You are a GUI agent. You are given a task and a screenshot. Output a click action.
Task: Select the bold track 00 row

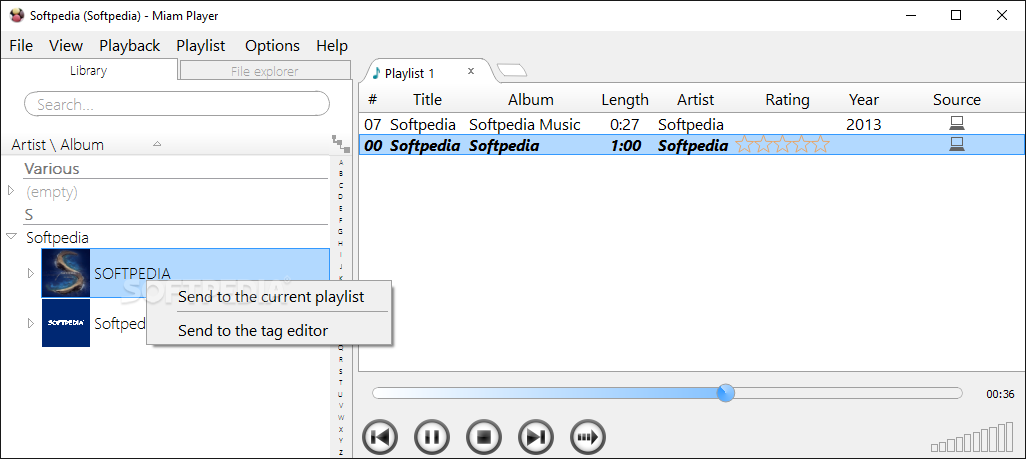point(692,145)
